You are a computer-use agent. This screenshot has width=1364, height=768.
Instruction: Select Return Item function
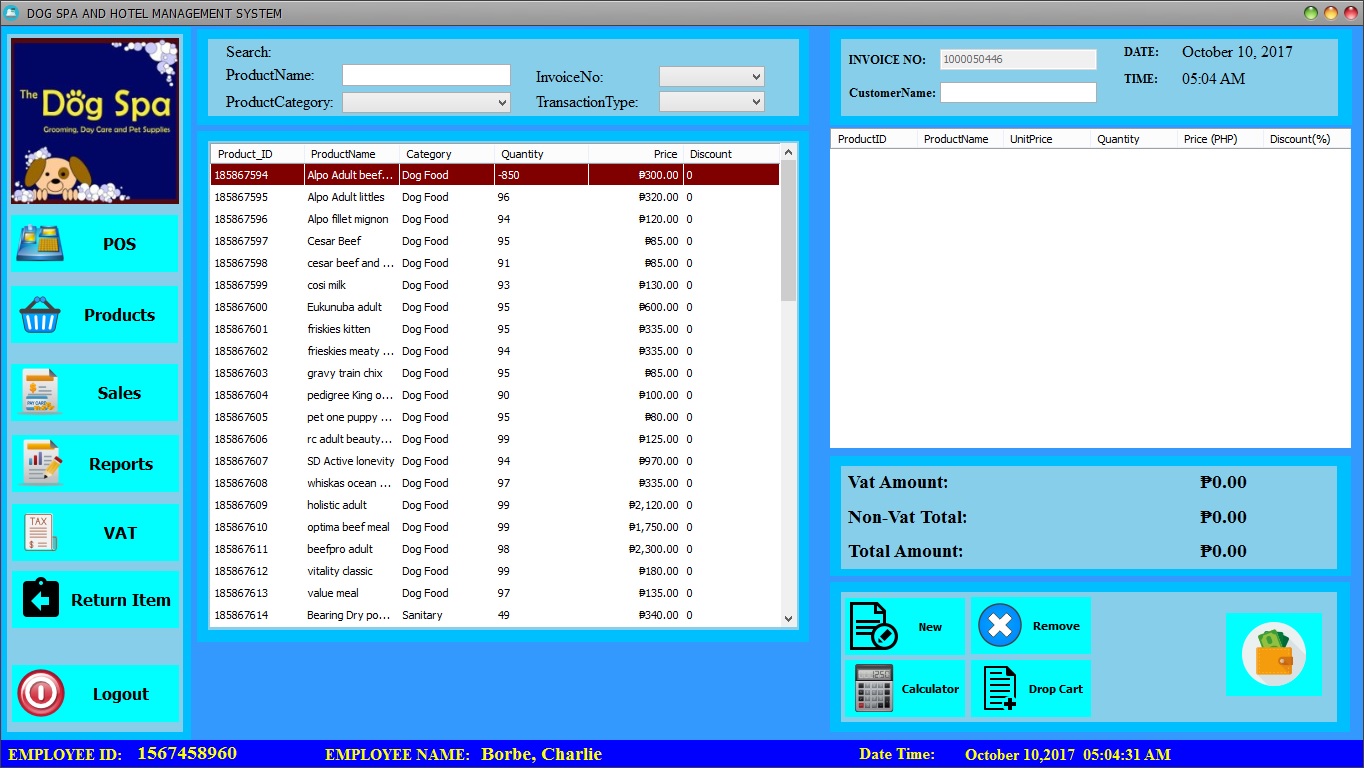pos(94,599)
